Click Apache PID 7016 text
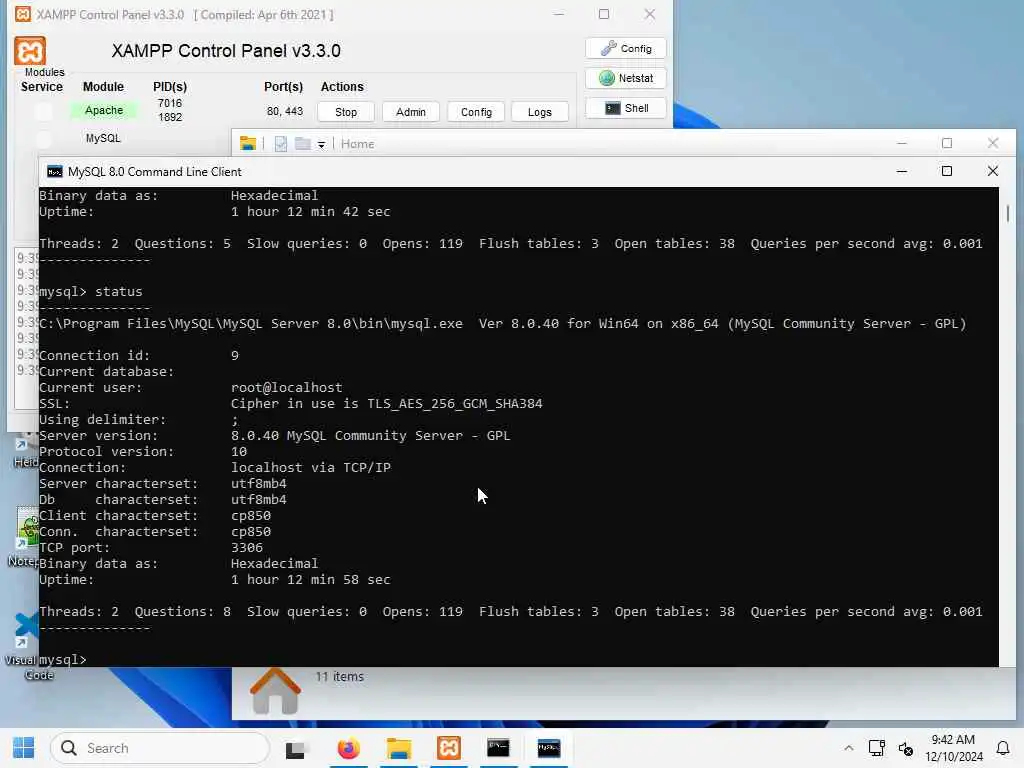Viewport: 1024px width, 768px height. pos(170,103)
